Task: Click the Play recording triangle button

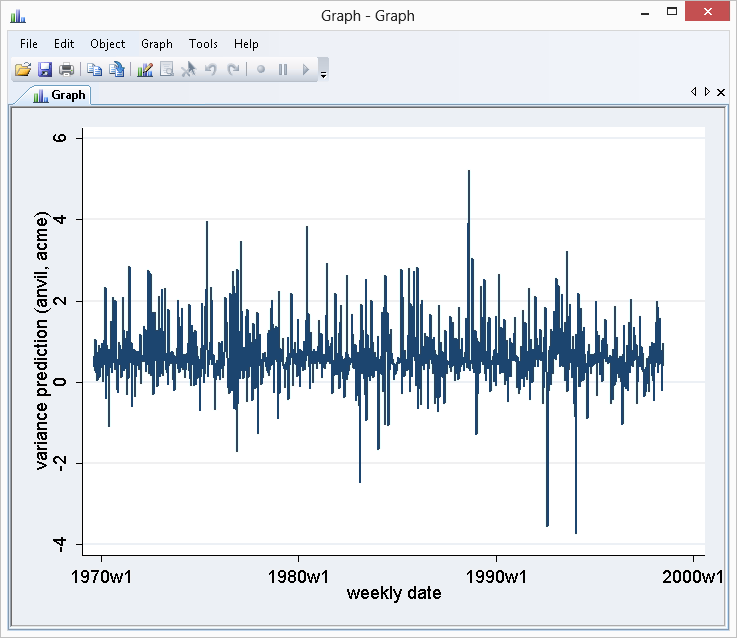Action: pos(306,70)
